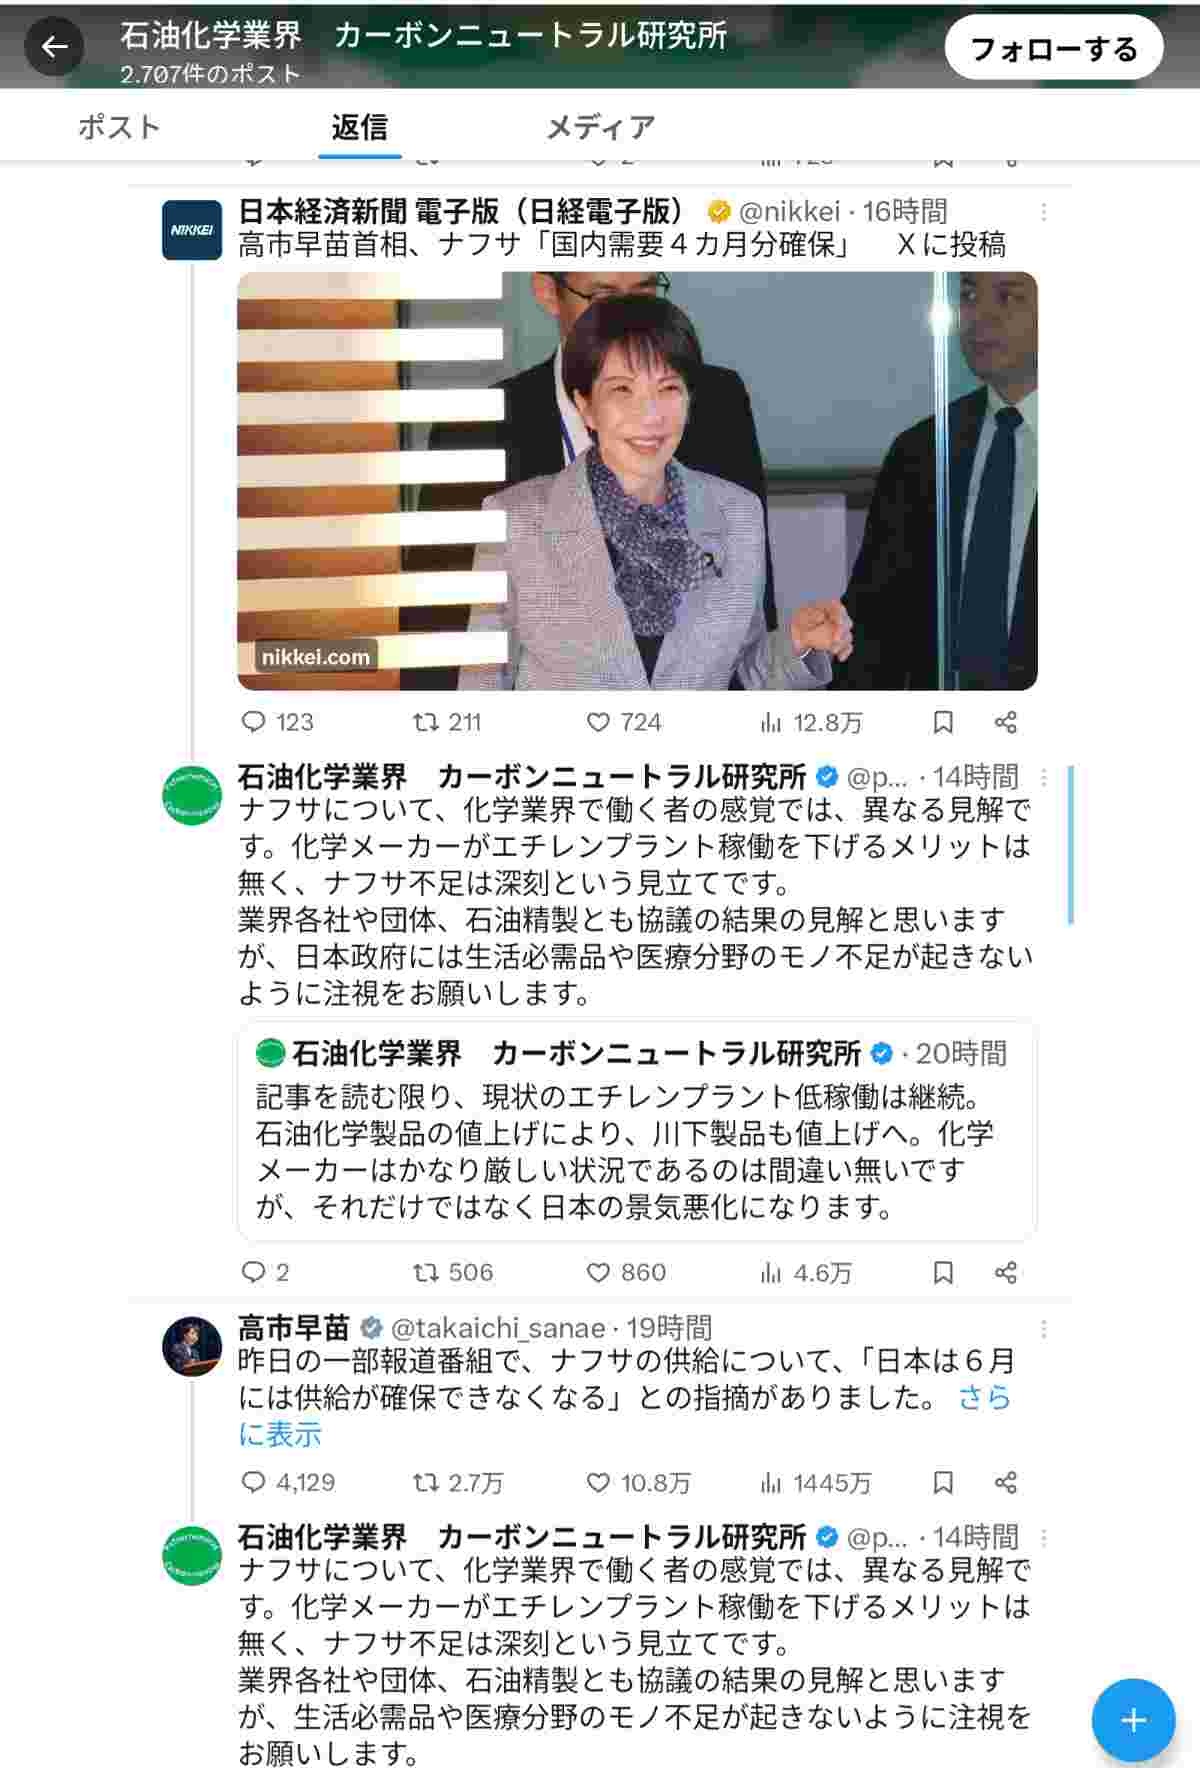Repost the Nikkei article post showing 211
1200x1768 pixels.
pos(447,722)
